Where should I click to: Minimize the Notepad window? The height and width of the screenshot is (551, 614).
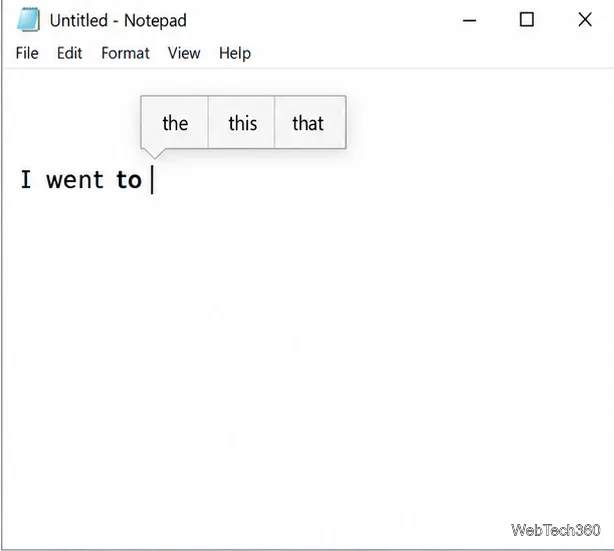469,20
